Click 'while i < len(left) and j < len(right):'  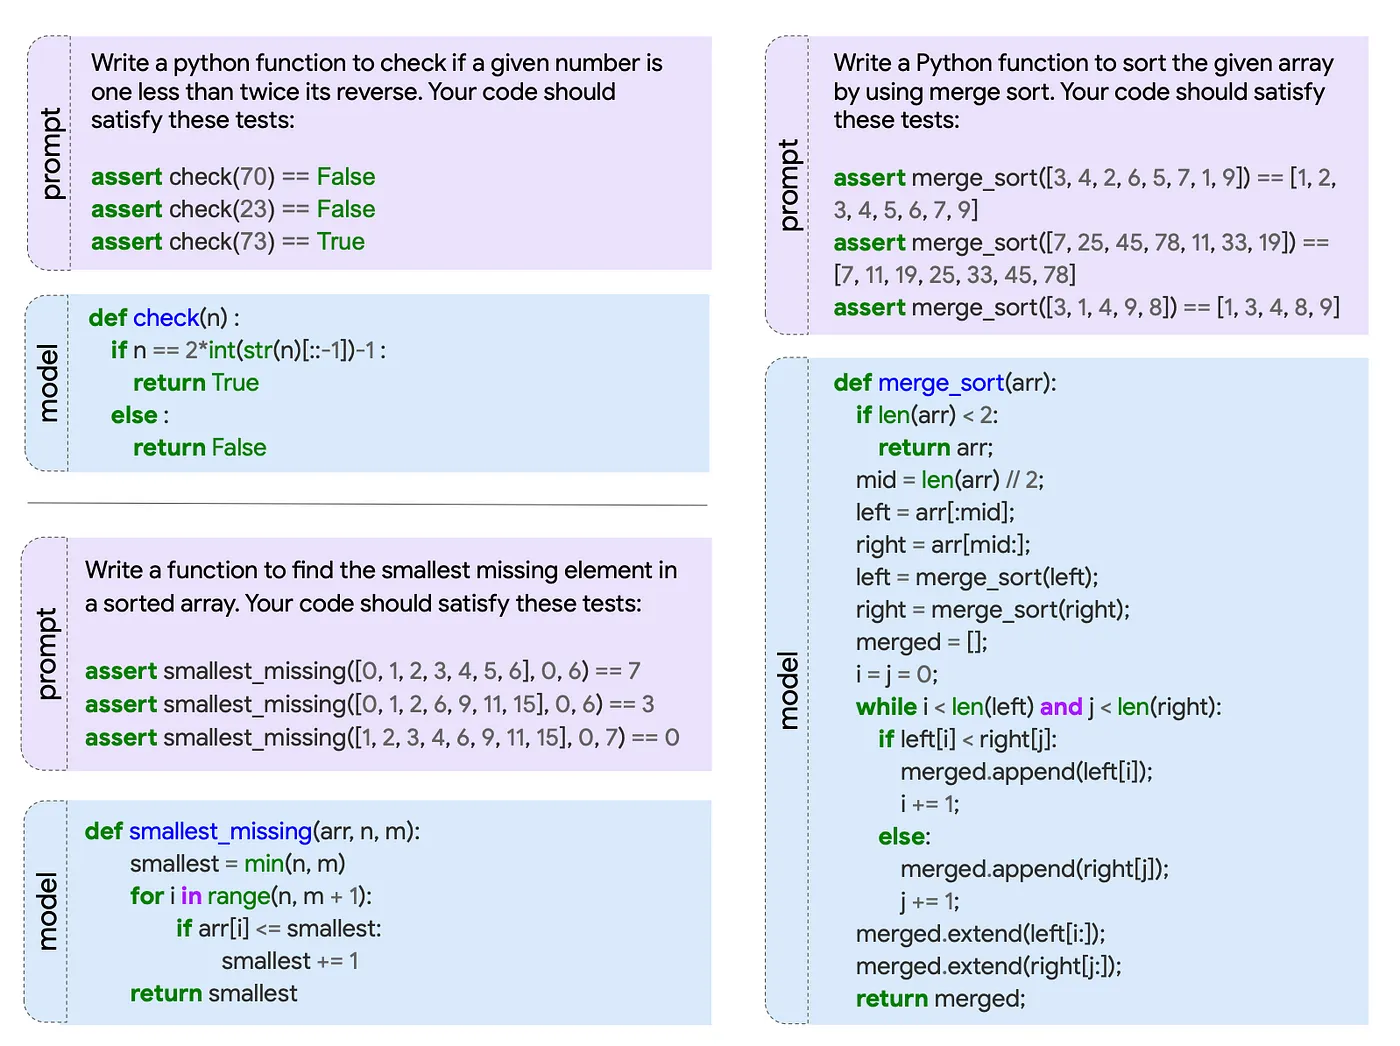1039,707
